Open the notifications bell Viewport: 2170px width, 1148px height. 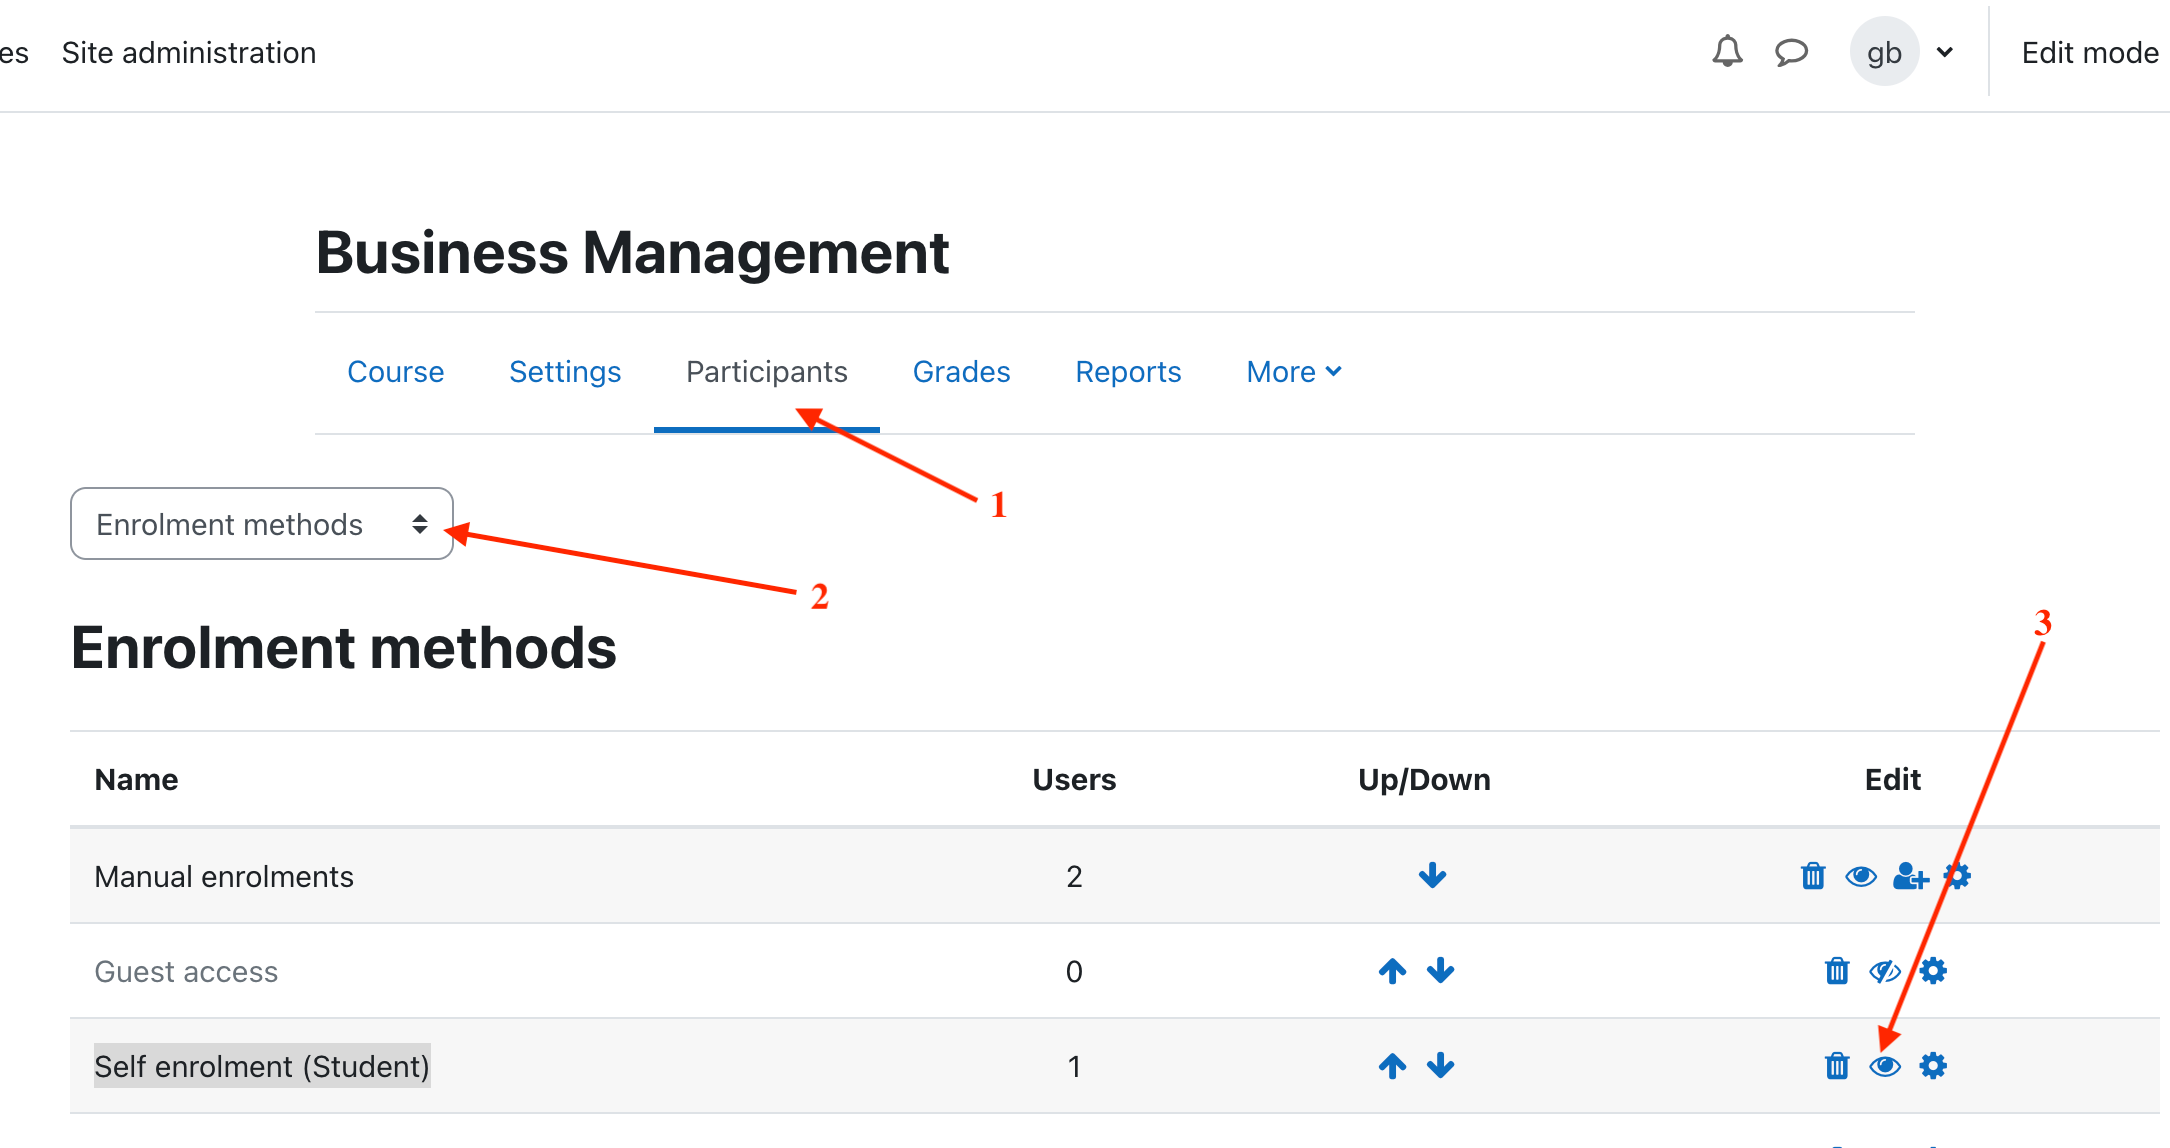click(1727, 52)
